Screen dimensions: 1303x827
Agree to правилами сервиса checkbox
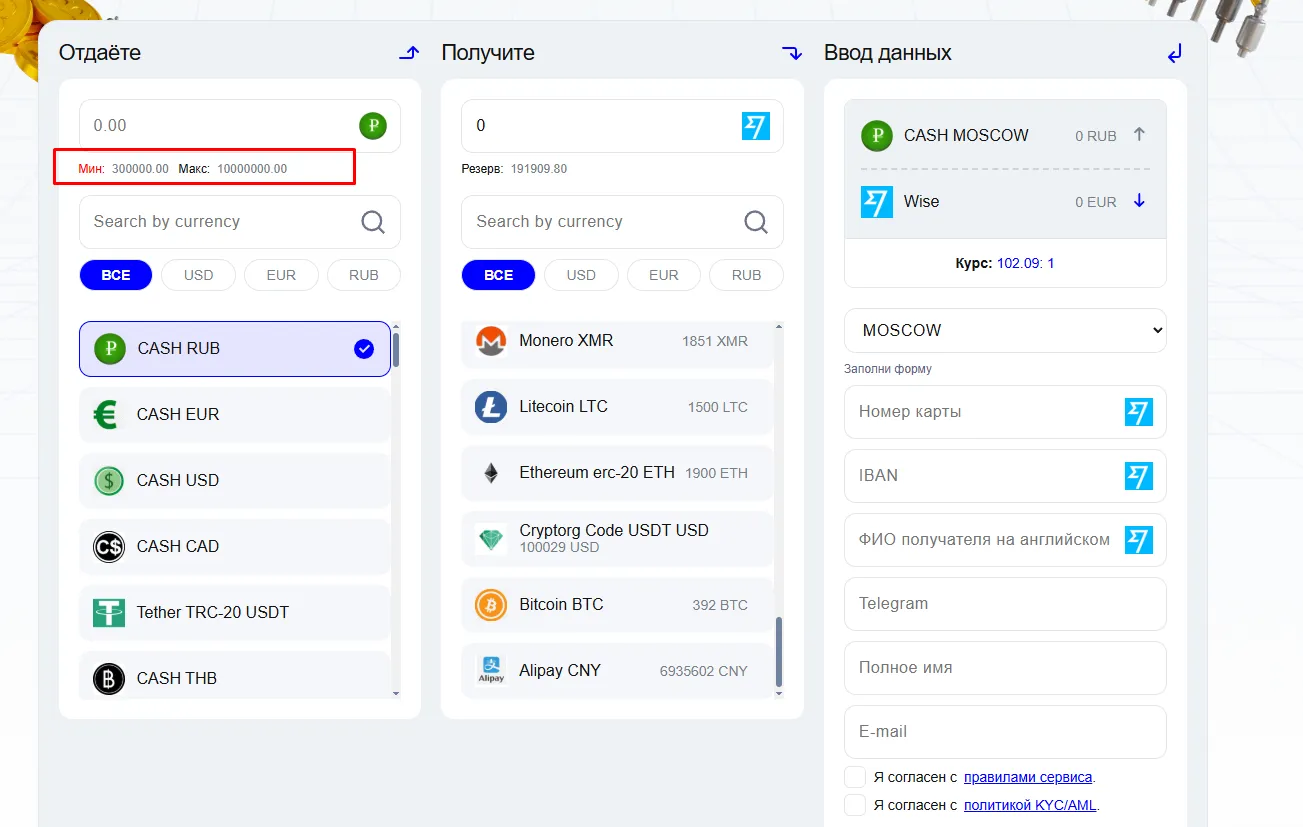point(855,777)
